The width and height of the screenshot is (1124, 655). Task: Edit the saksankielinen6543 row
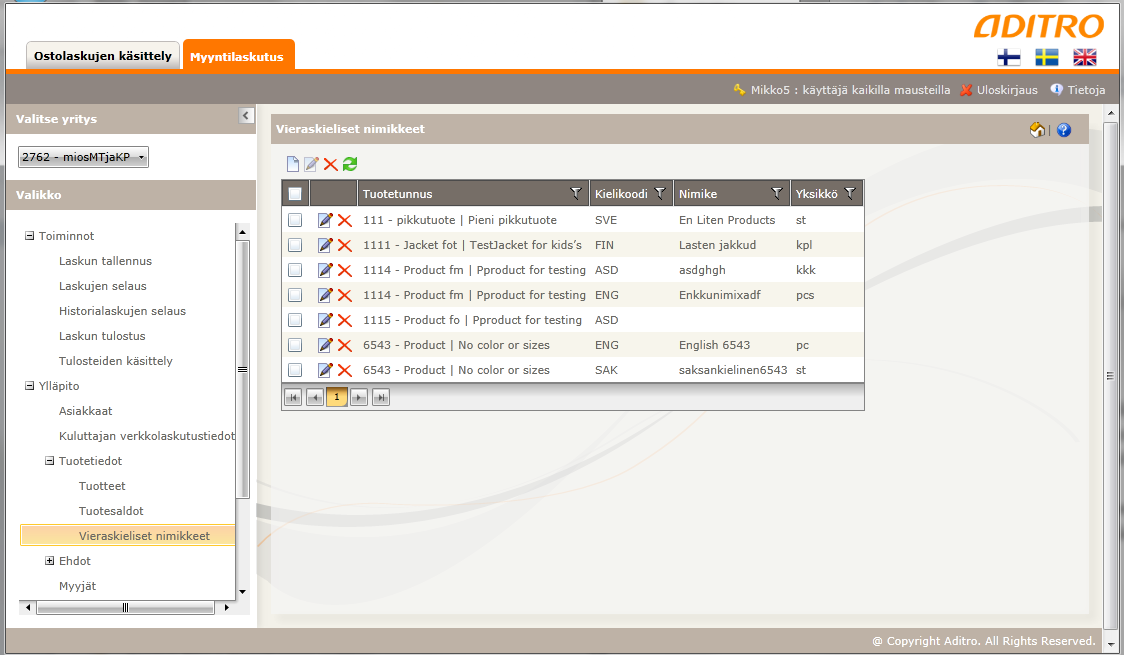coord(325,370)
